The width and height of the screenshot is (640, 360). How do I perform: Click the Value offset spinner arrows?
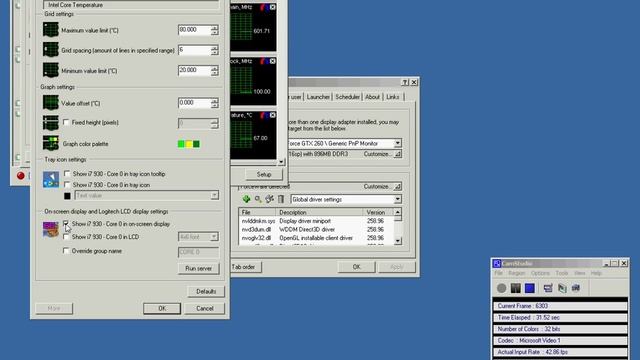pos(214,103)
